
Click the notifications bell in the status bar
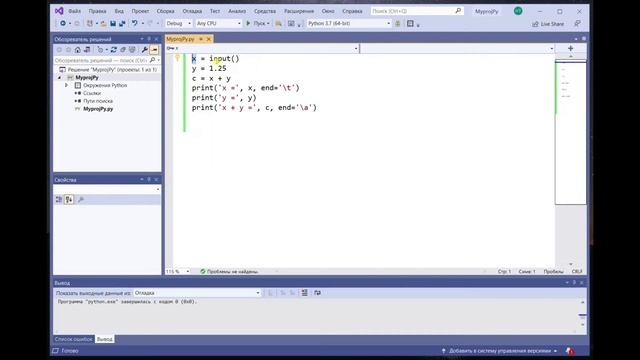[x=570, y=351]
